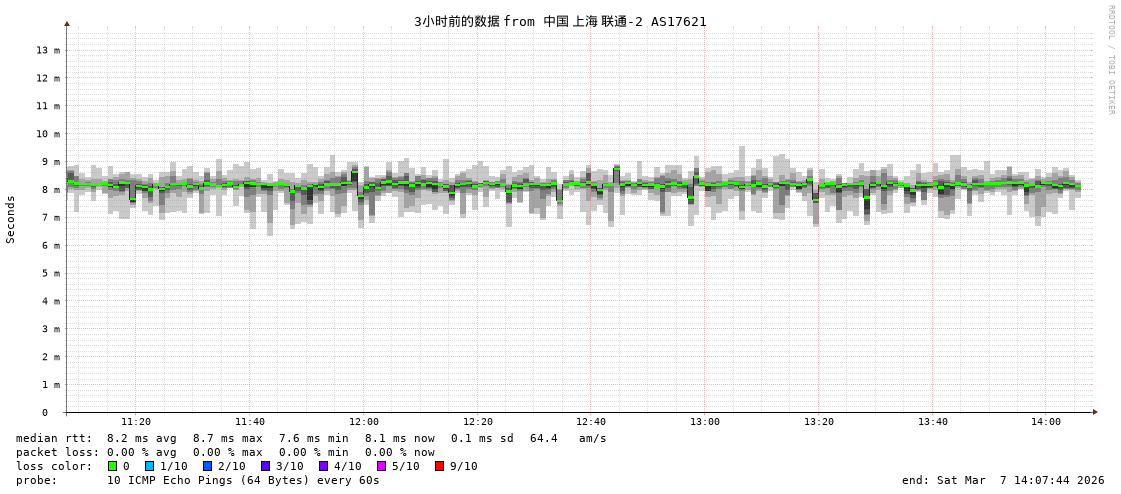Click the 11:20 time axis label
This screenshot has width=1121, height=494.
click(x=136, y=422)
